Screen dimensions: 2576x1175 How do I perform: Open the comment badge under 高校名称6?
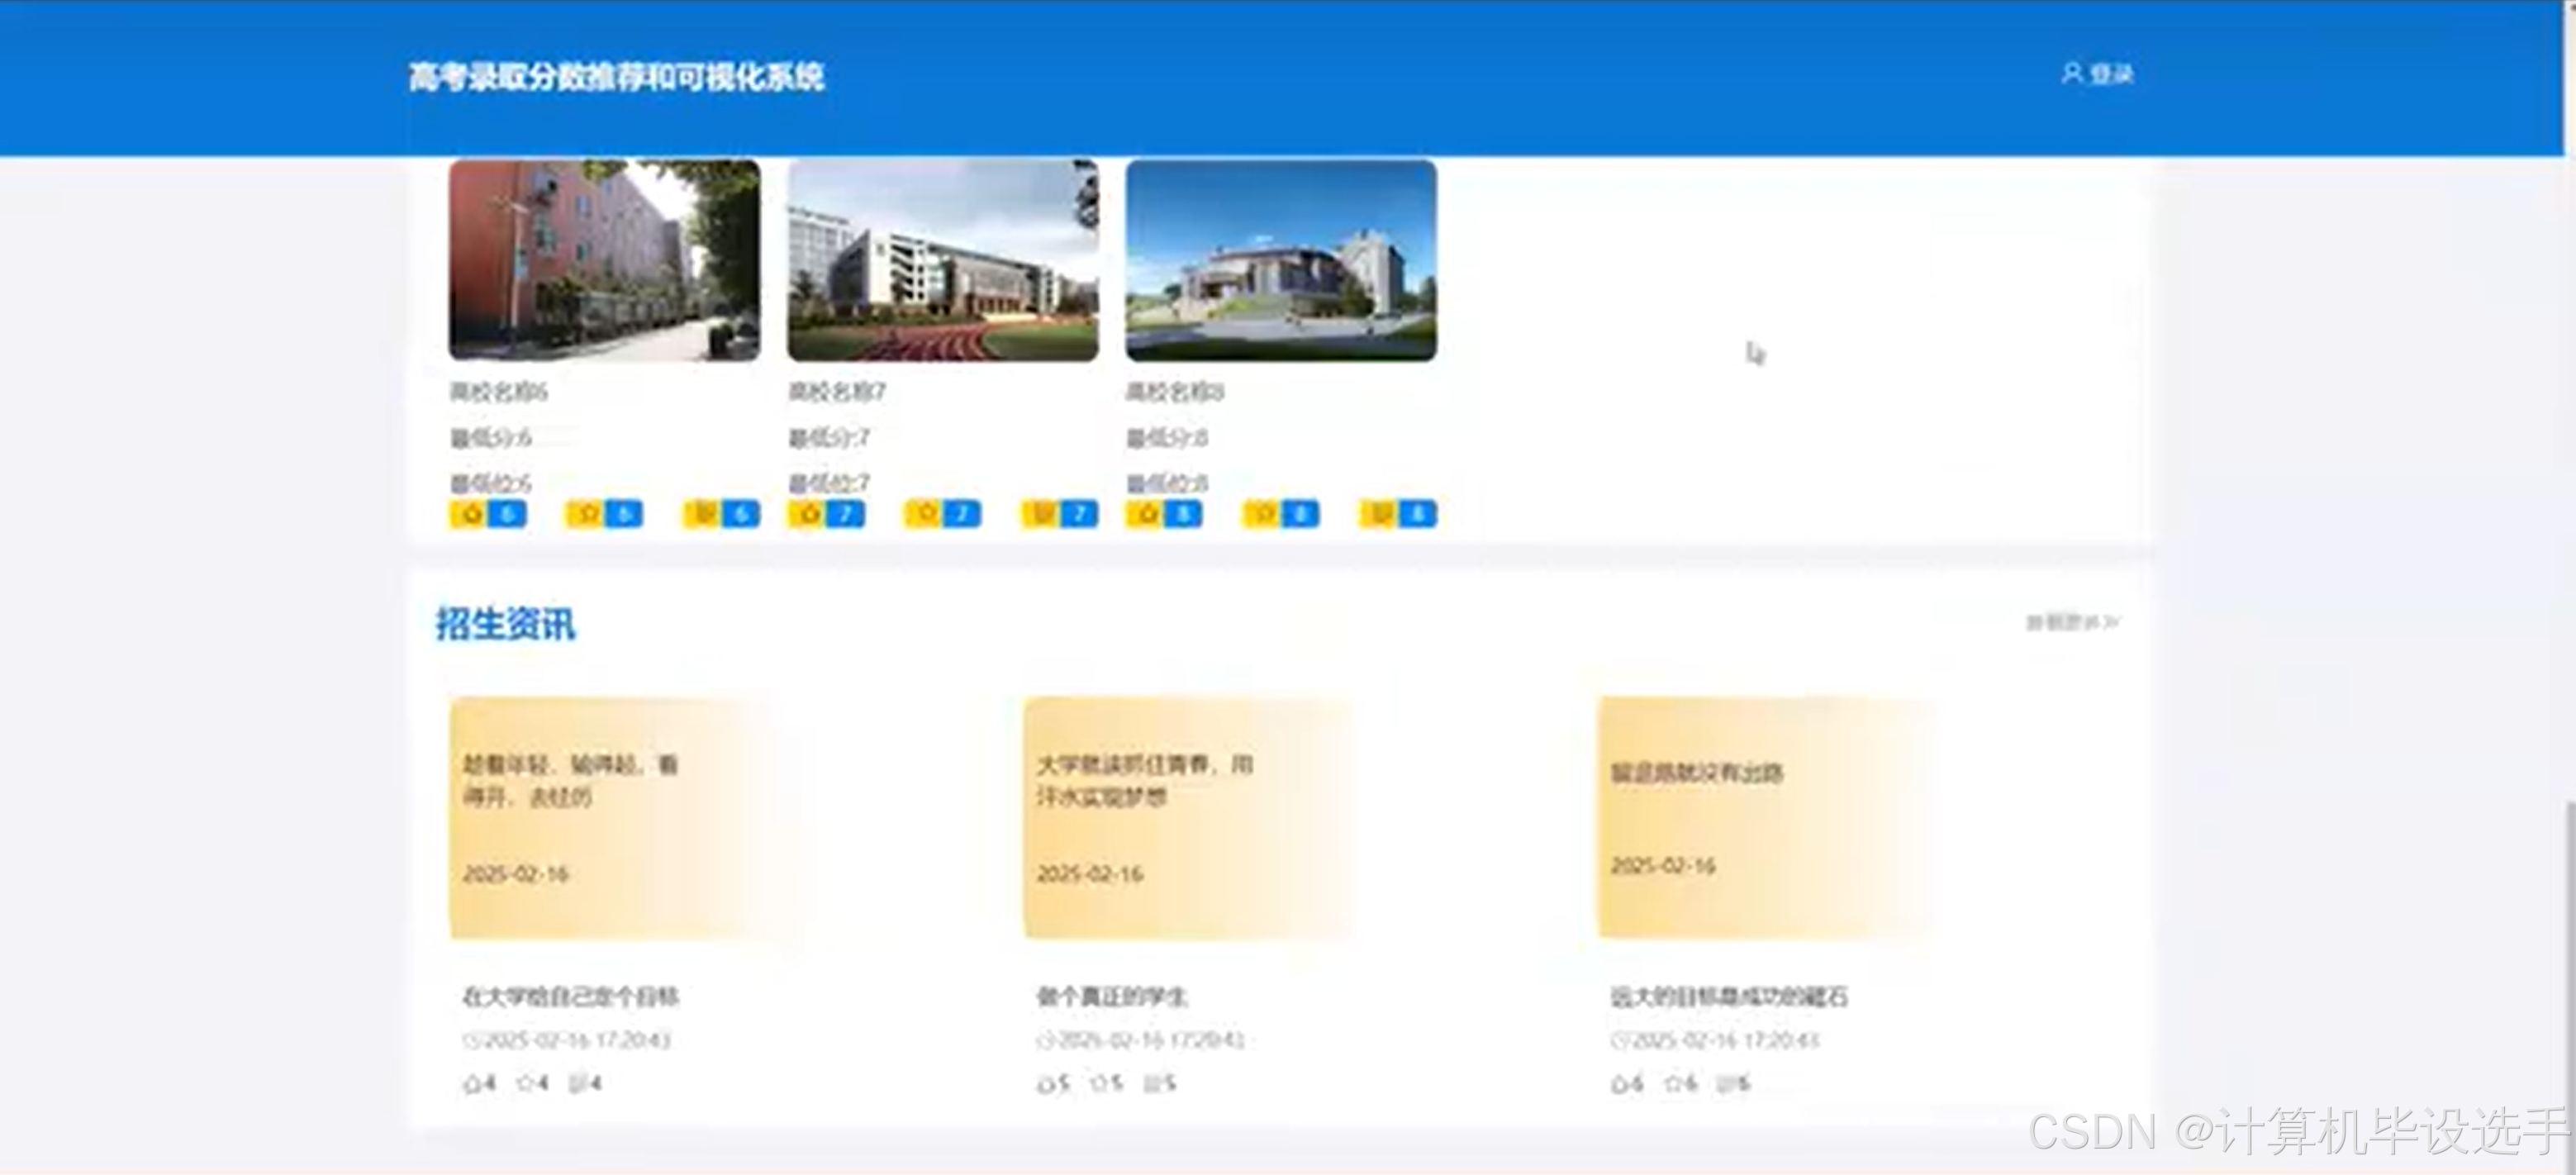pos(721,514)
